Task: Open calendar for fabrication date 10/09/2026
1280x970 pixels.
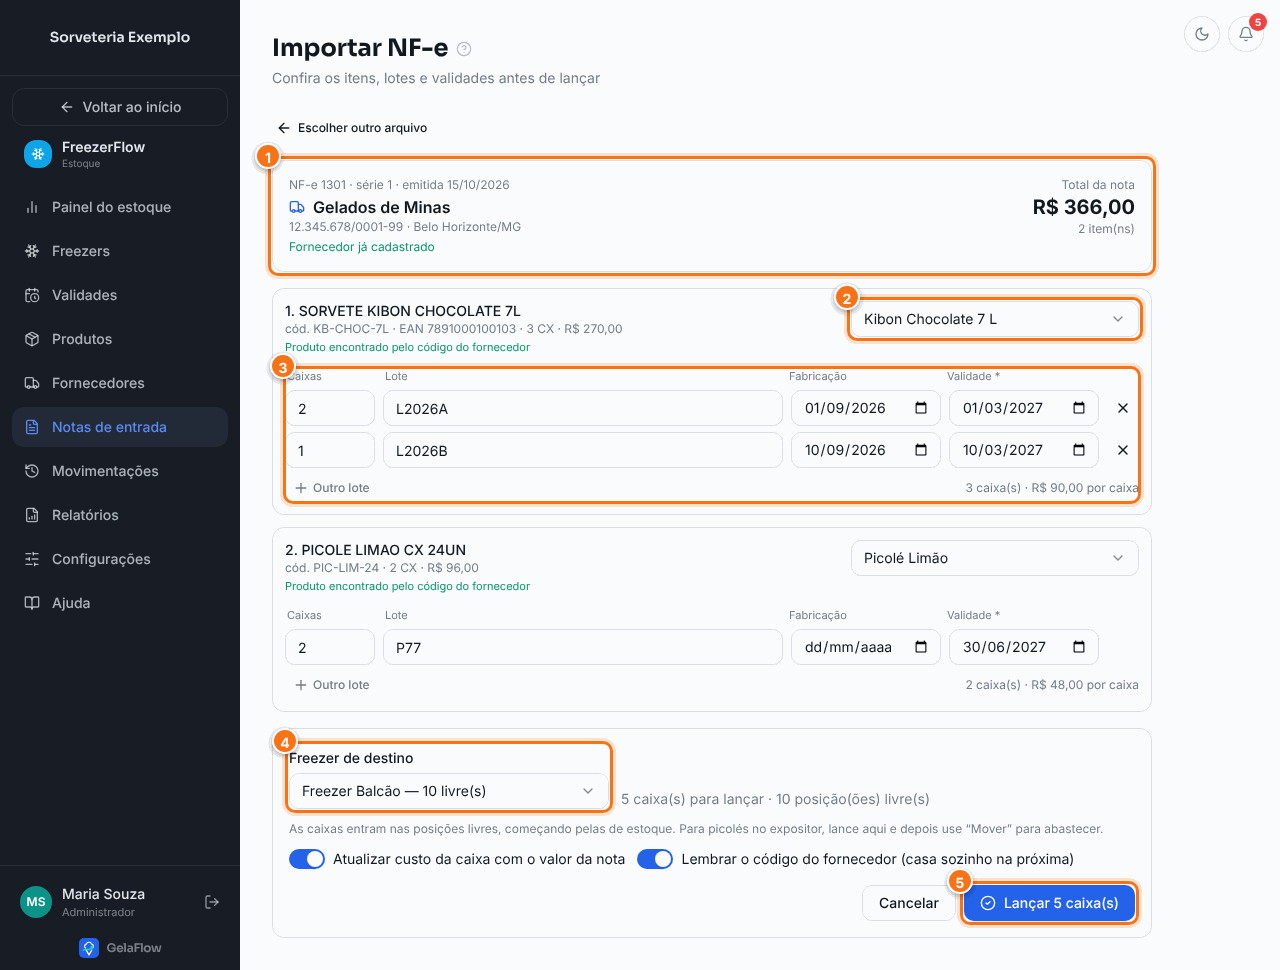Action: coord(921,450)
